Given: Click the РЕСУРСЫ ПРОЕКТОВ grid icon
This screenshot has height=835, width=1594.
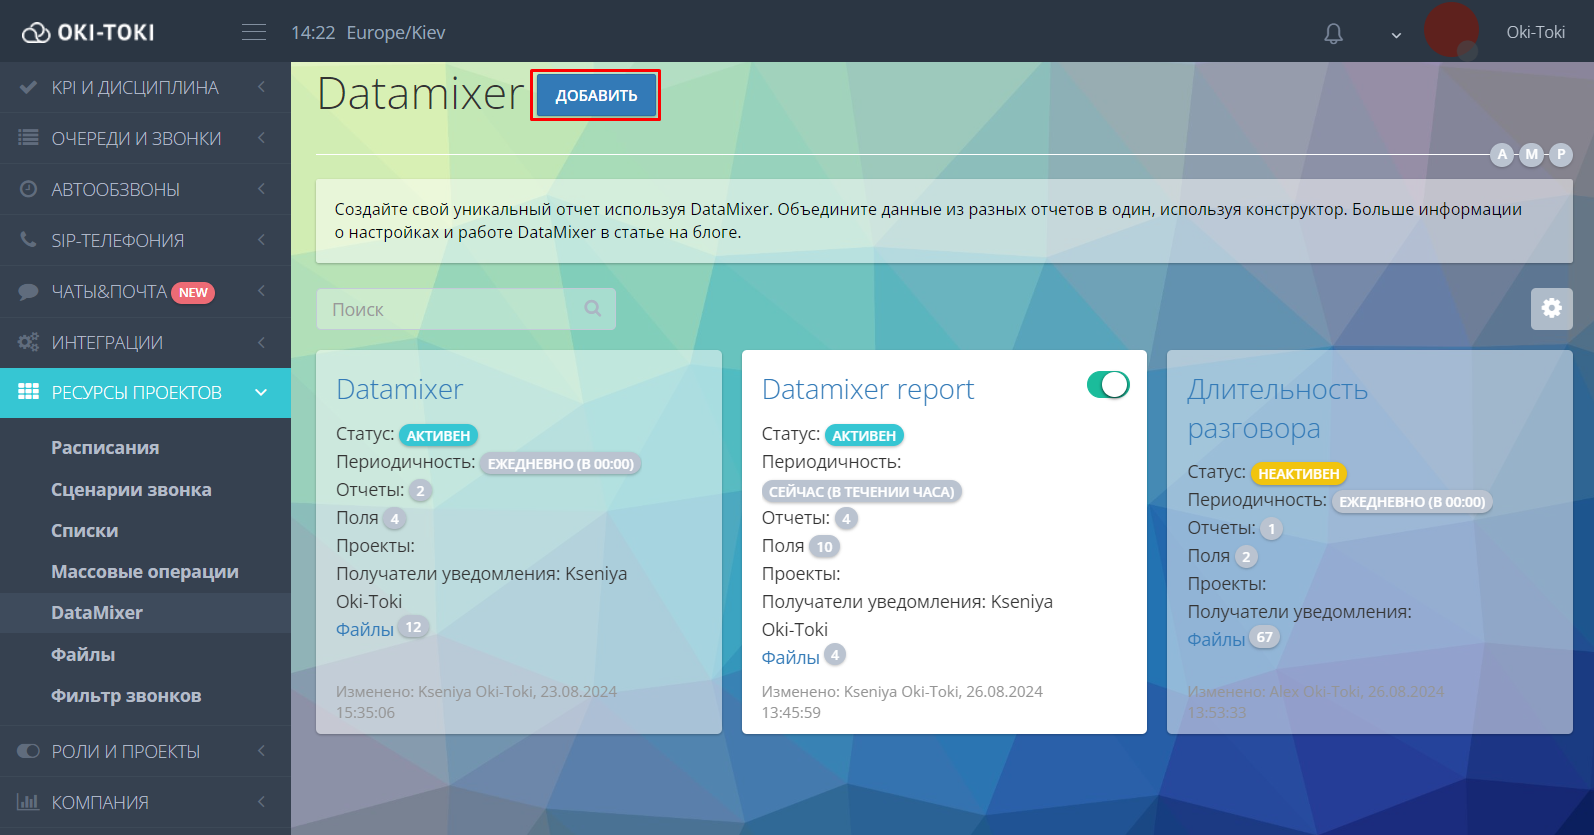Looking at the screenshot, I should 29,392.
